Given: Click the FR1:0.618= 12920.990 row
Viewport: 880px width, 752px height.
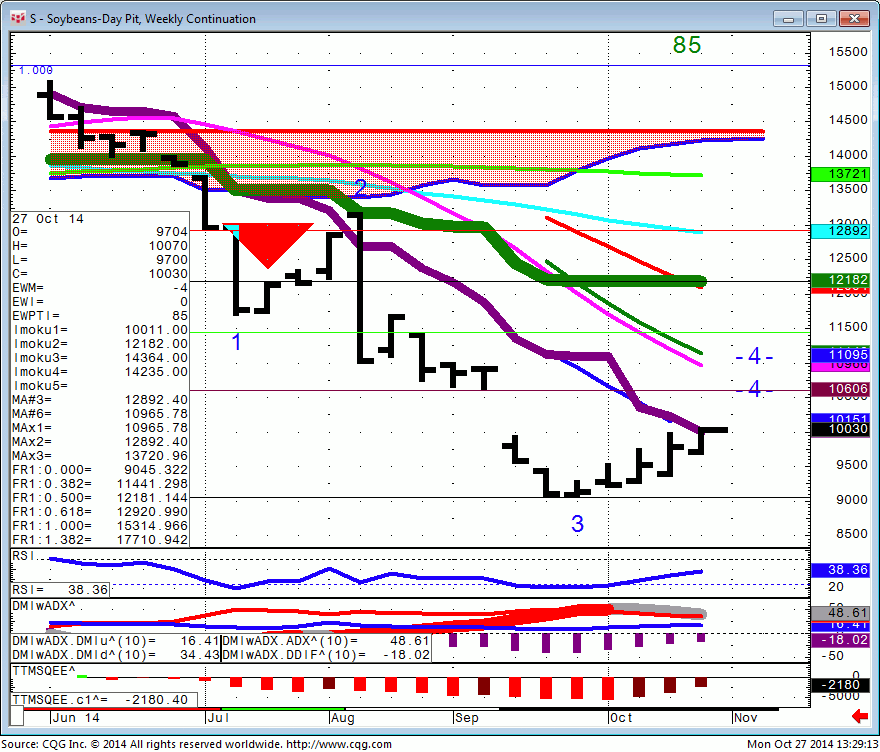Looking at the screenshot, I should (100, 512).
